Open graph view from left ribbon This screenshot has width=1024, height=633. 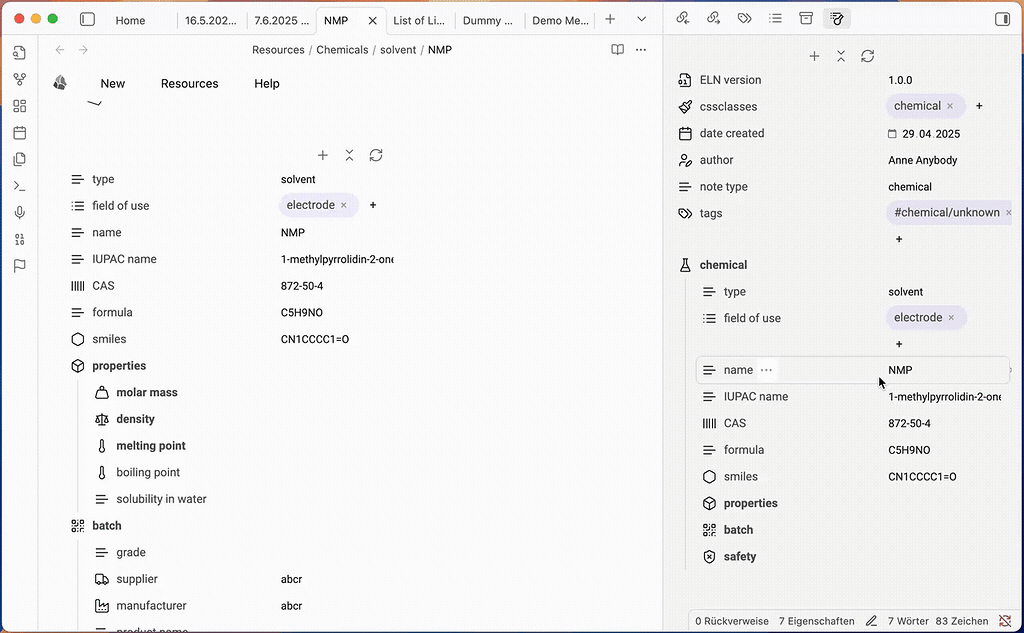coord(20,80)
